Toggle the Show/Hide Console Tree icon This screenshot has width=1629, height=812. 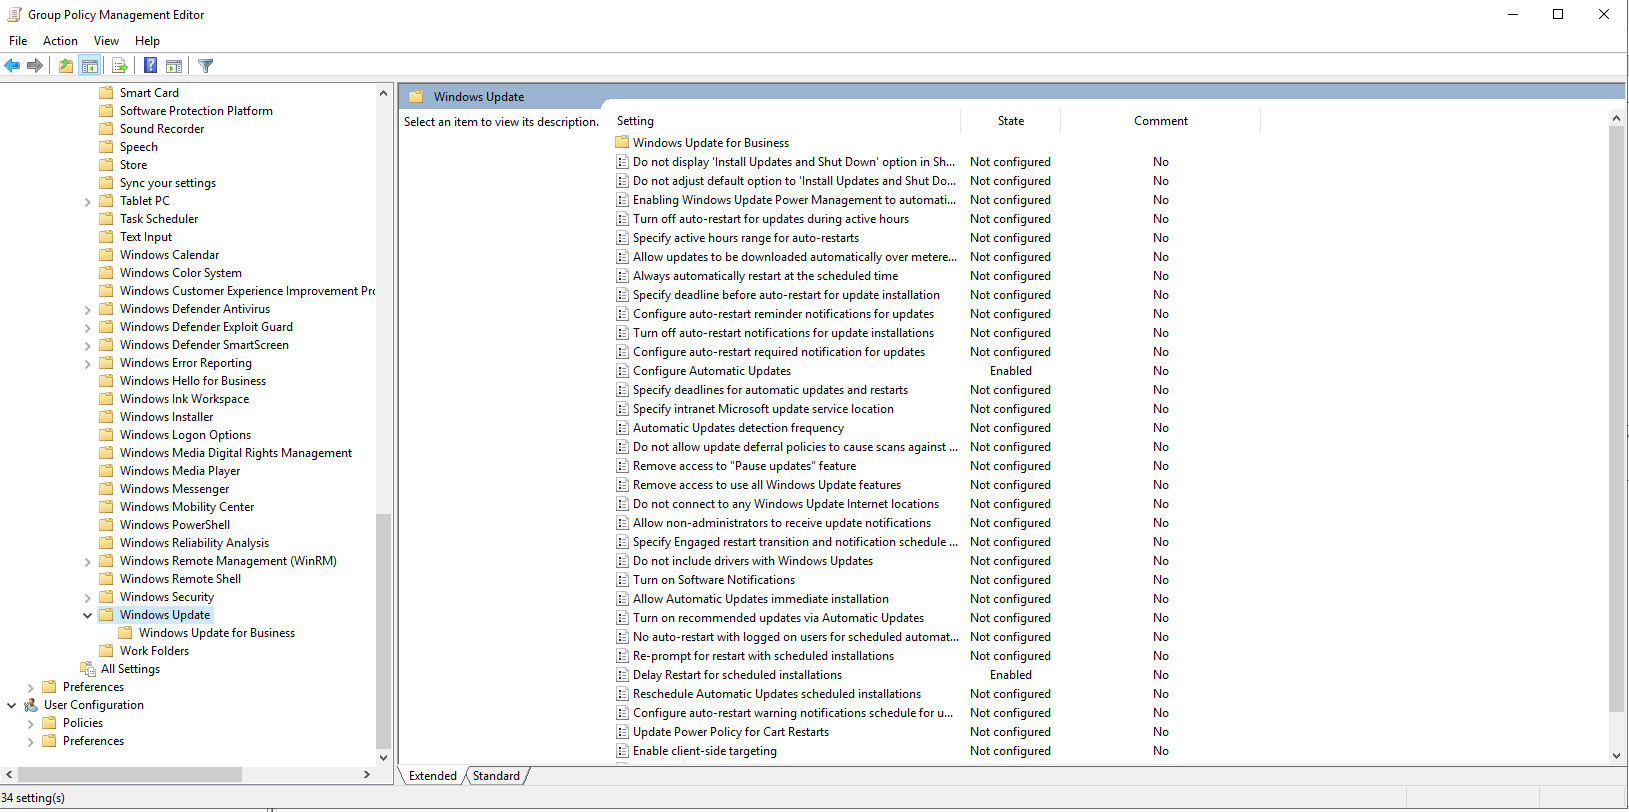tap(90, 66)
